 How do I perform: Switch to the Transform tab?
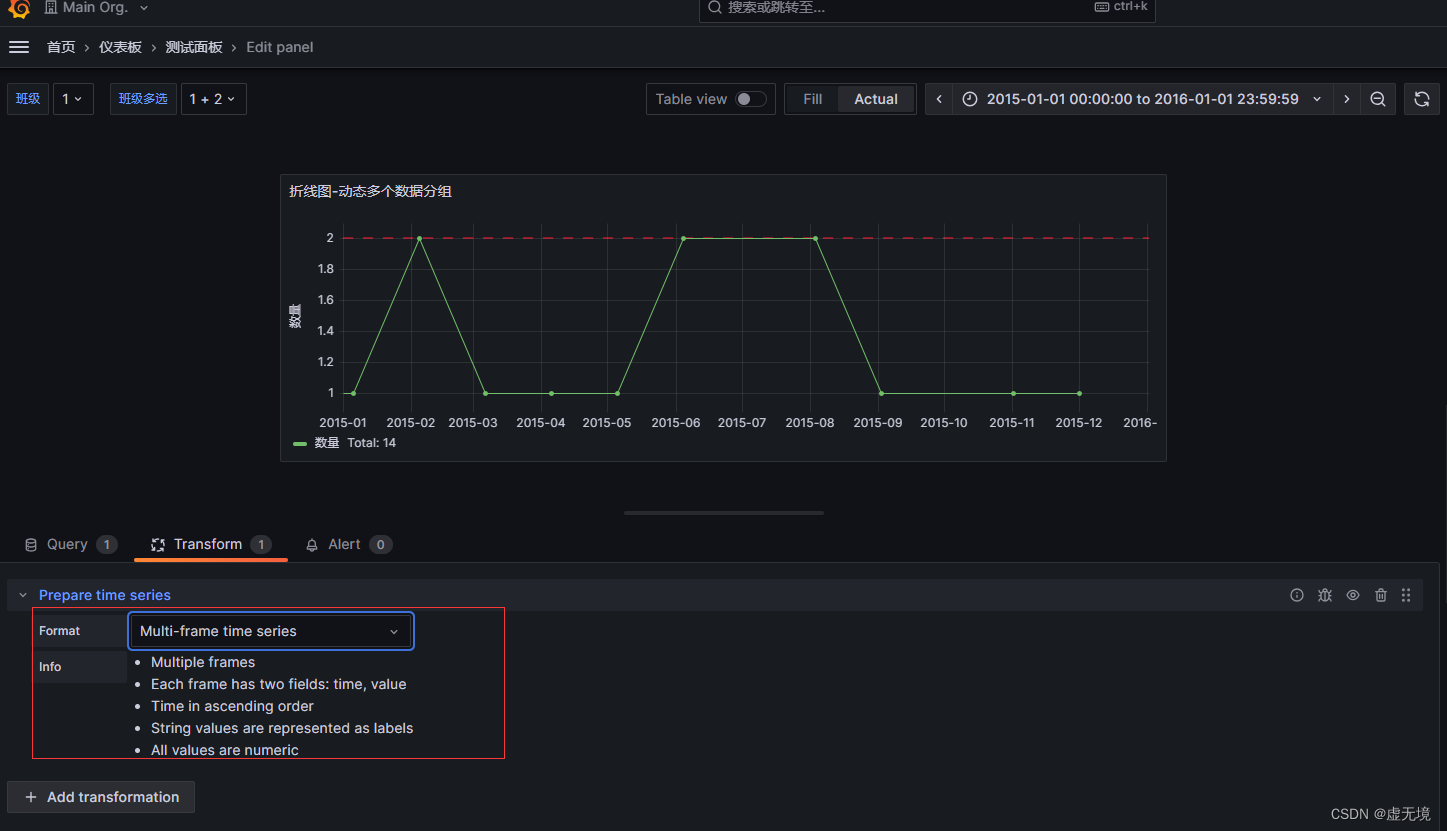[211, 544]
